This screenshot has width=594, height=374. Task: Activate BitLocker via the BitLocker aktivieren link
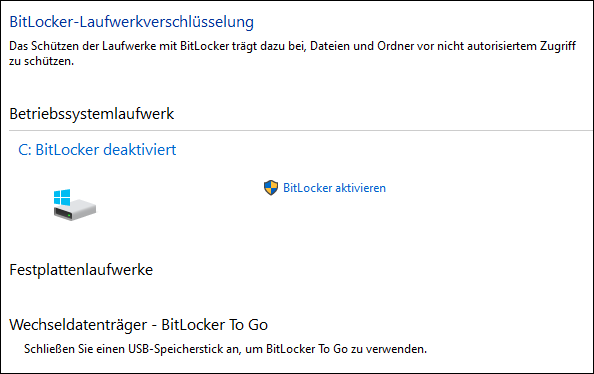(x=334, y=188)
